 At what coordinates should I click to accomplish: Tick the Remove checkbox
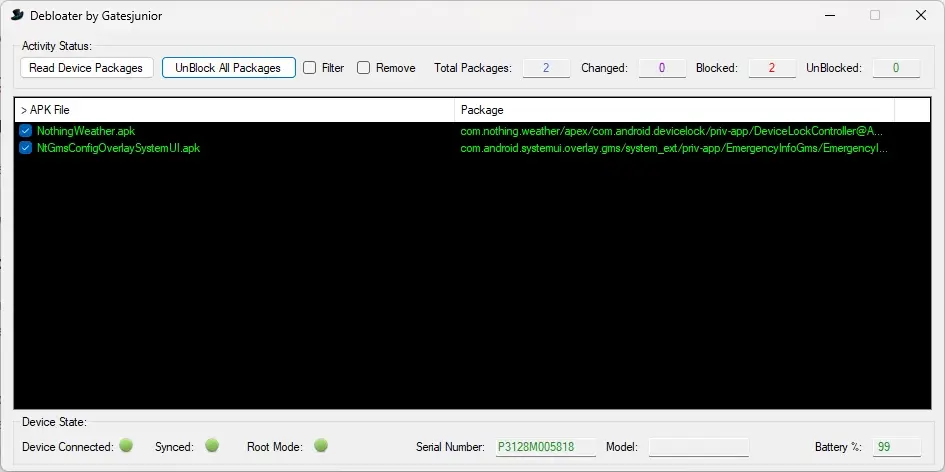(363, 68)
